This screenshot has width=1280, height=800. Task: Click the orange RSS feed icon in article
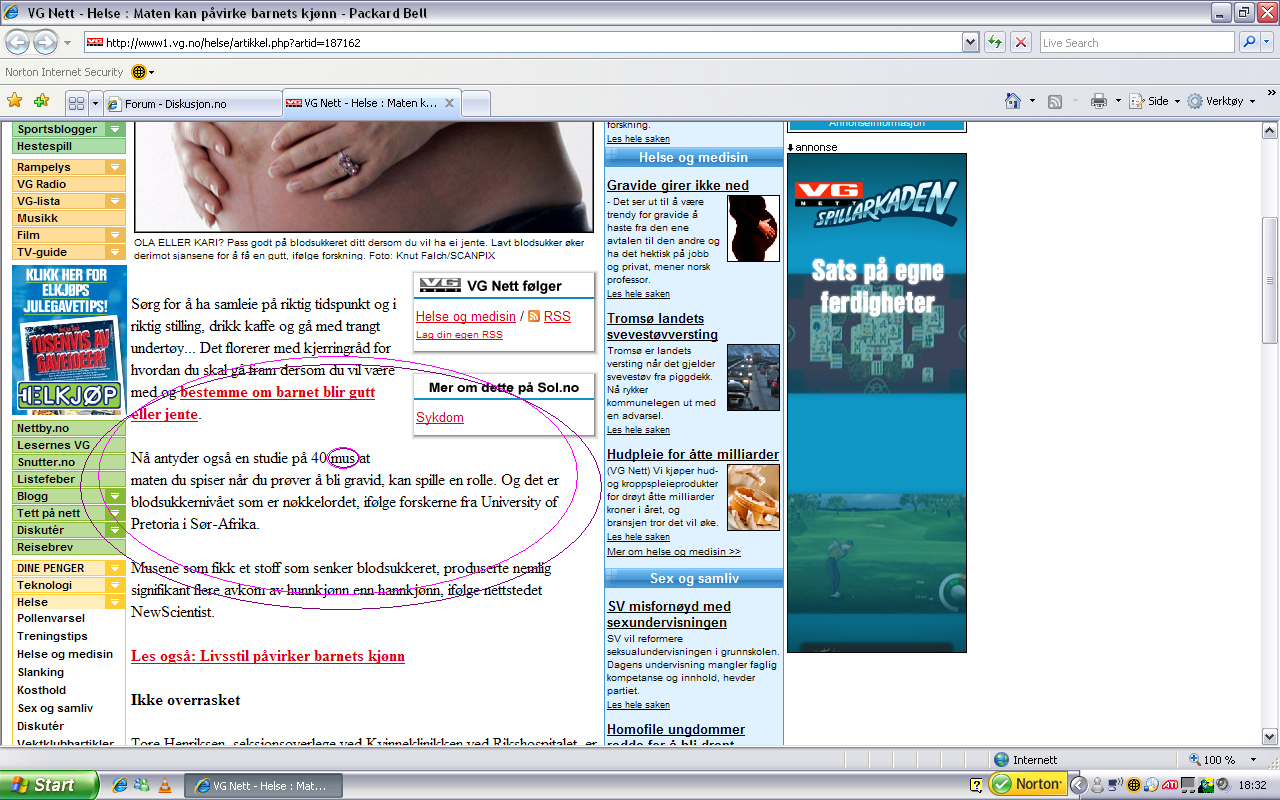(534, 316)
